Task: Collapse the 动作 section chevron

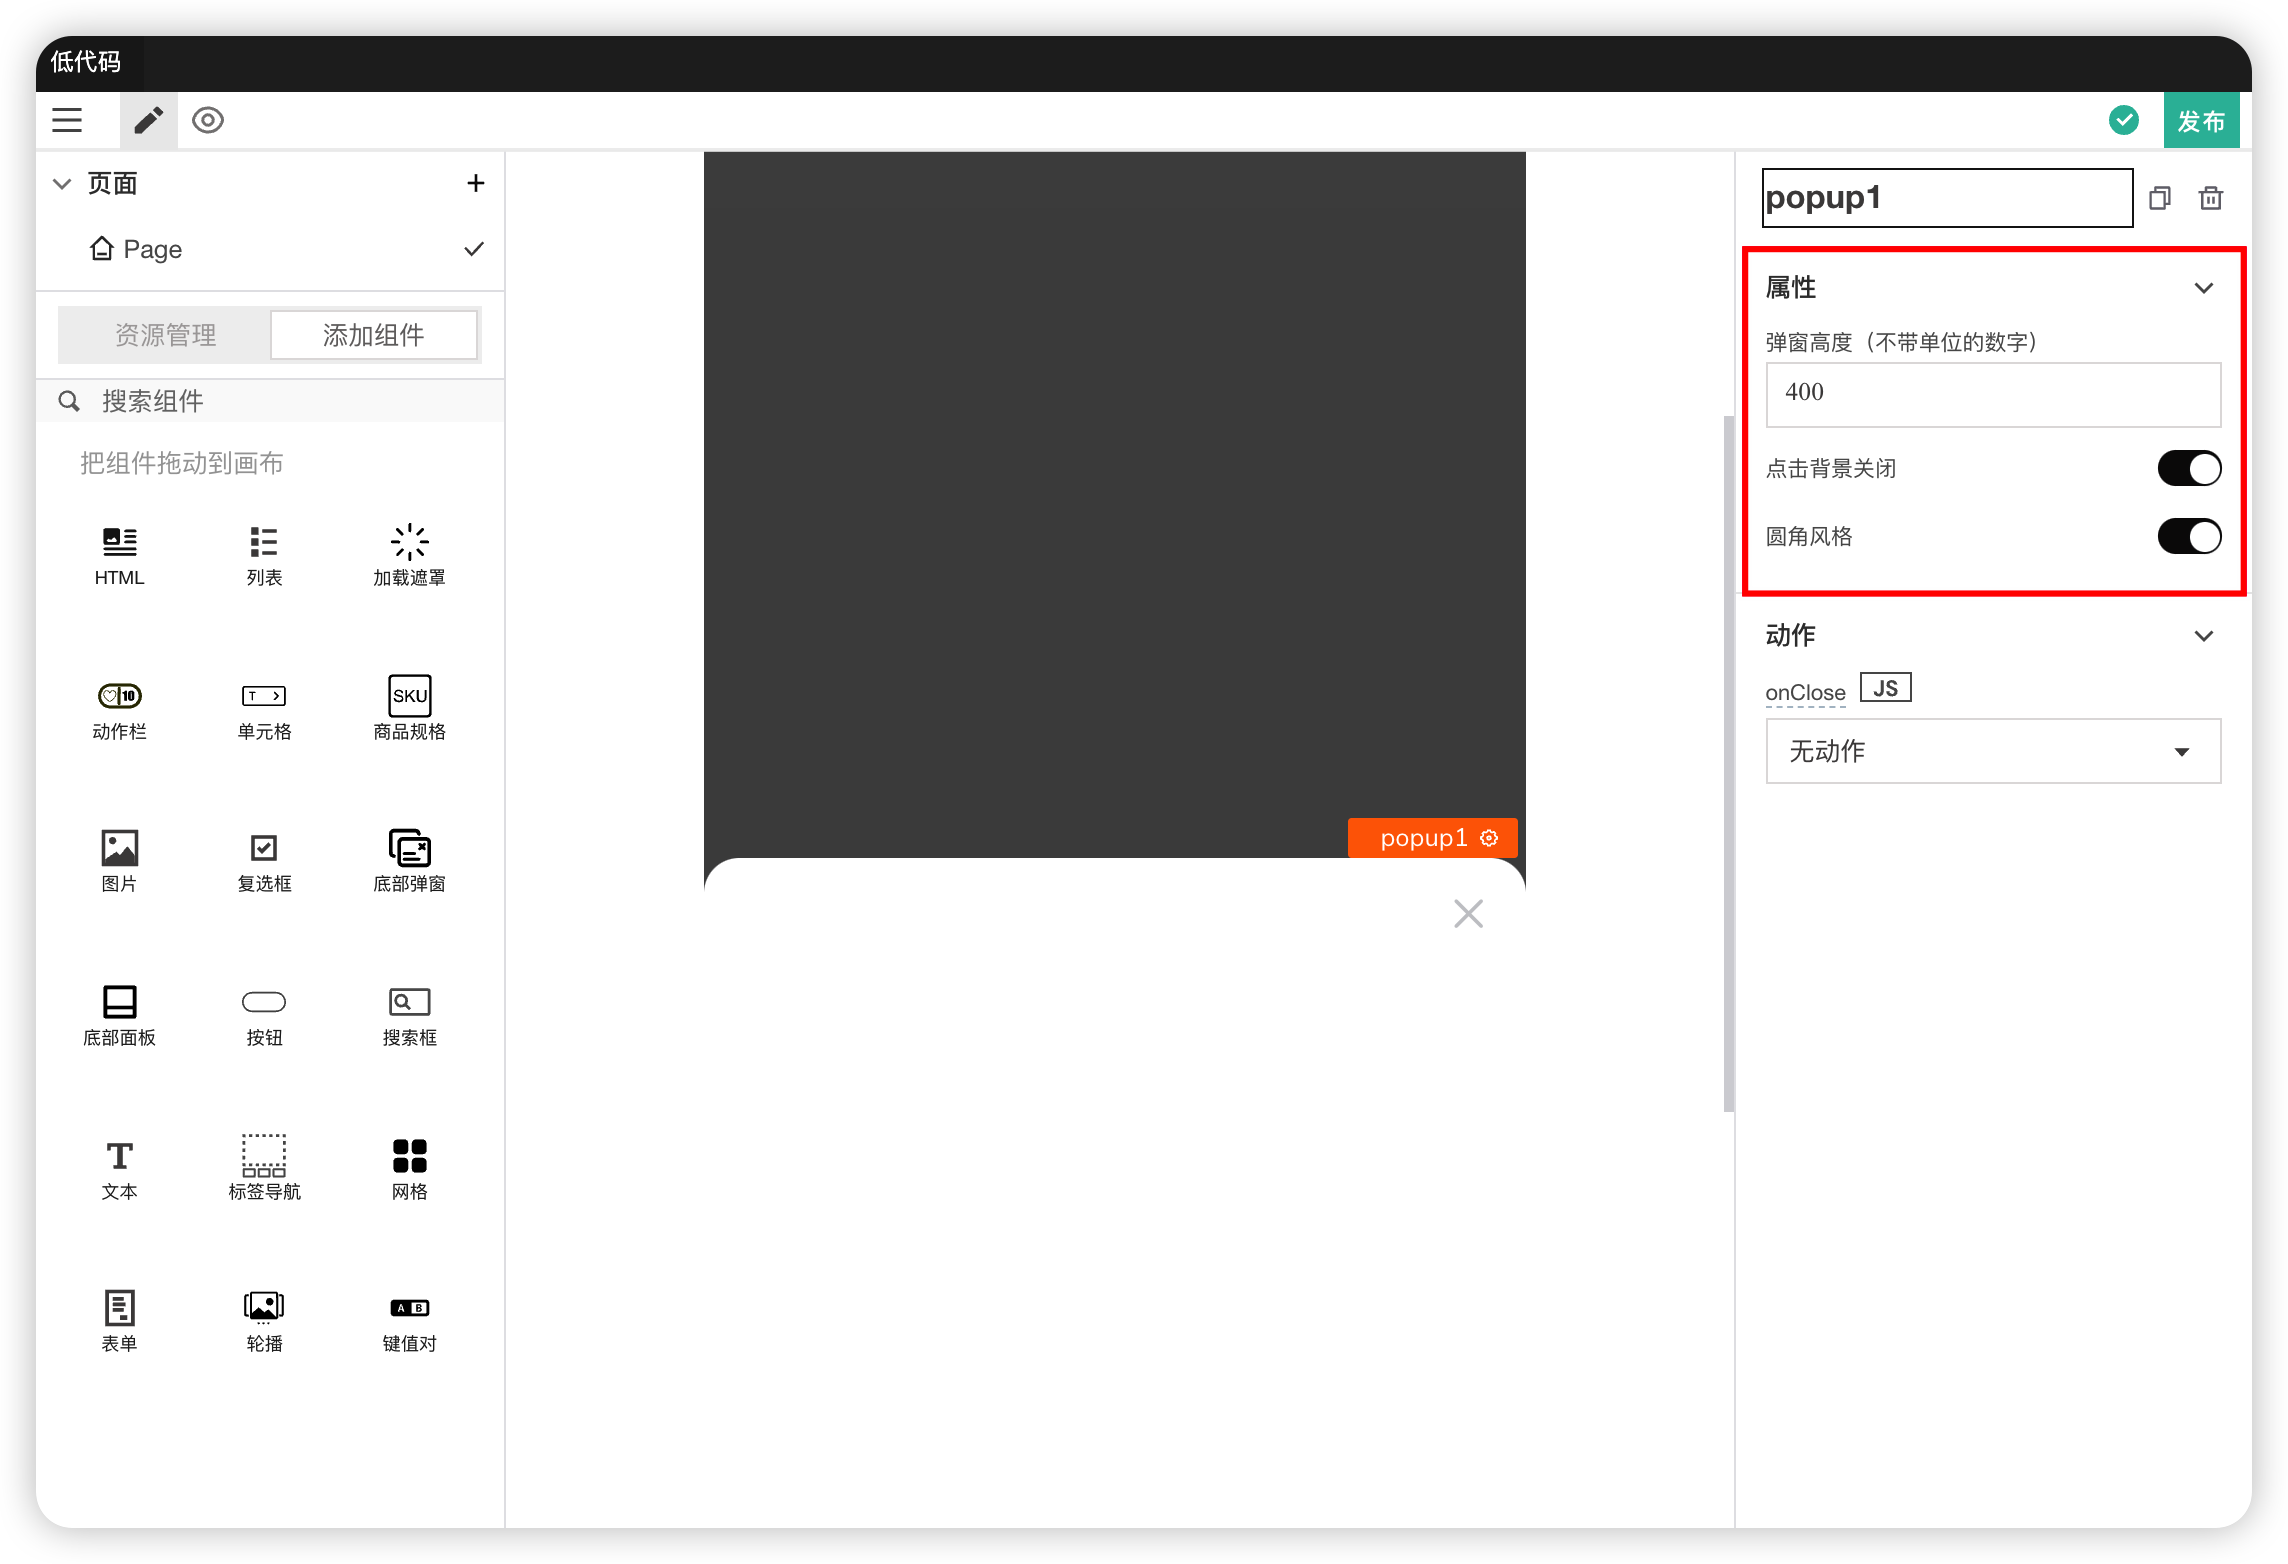Action: coord(2203,636)
